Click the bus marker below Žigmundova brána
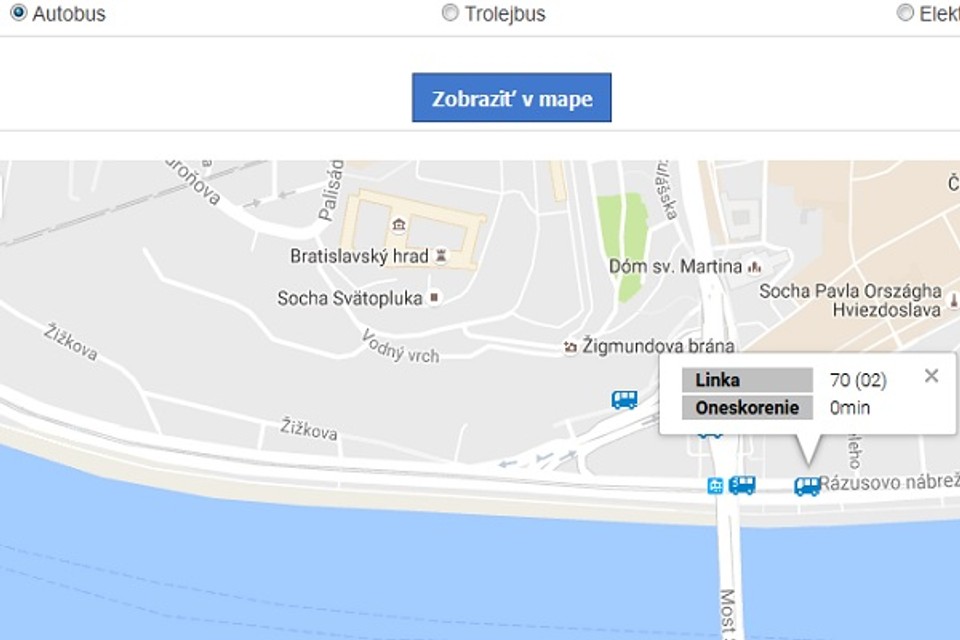The width and height of the screenshot is (960, 640). [x=624, y=399]
